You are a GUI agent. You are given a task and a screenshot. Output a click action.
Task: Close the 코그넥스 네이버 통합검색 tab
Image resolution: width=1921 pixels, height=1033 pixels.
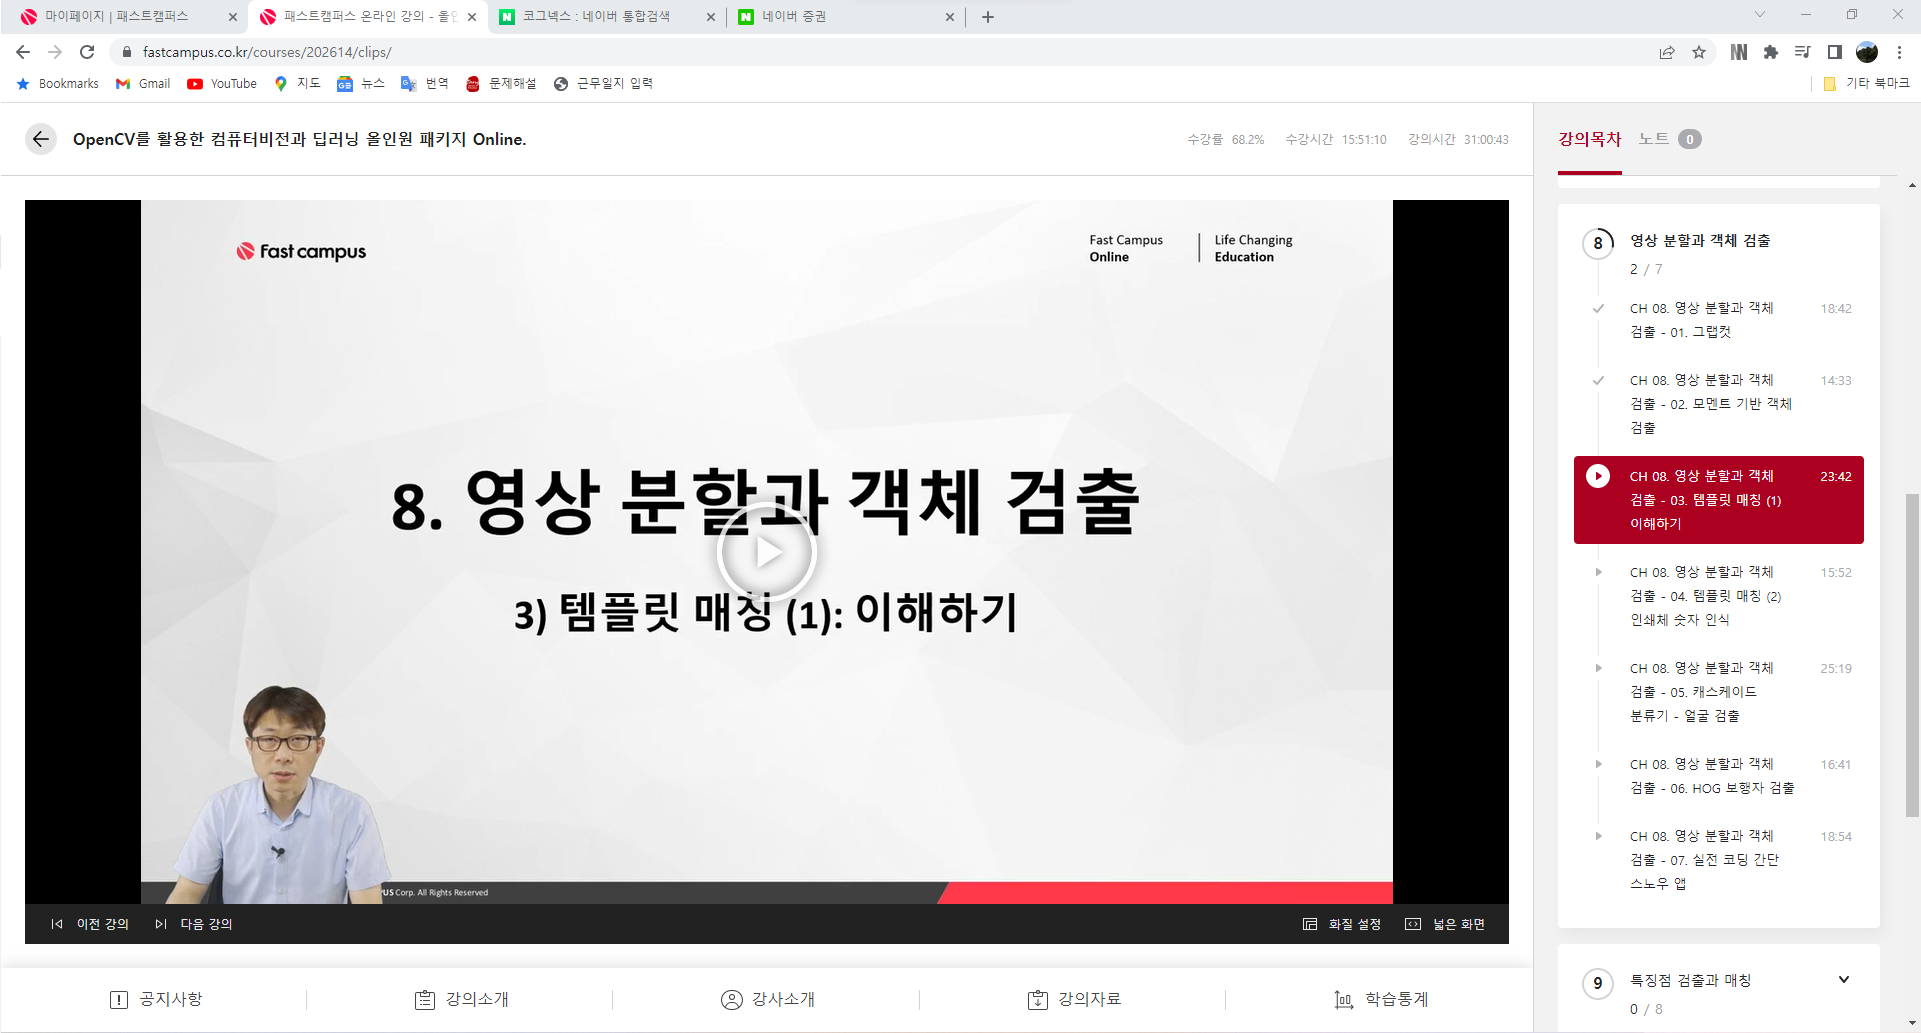[x=711, y=17]
